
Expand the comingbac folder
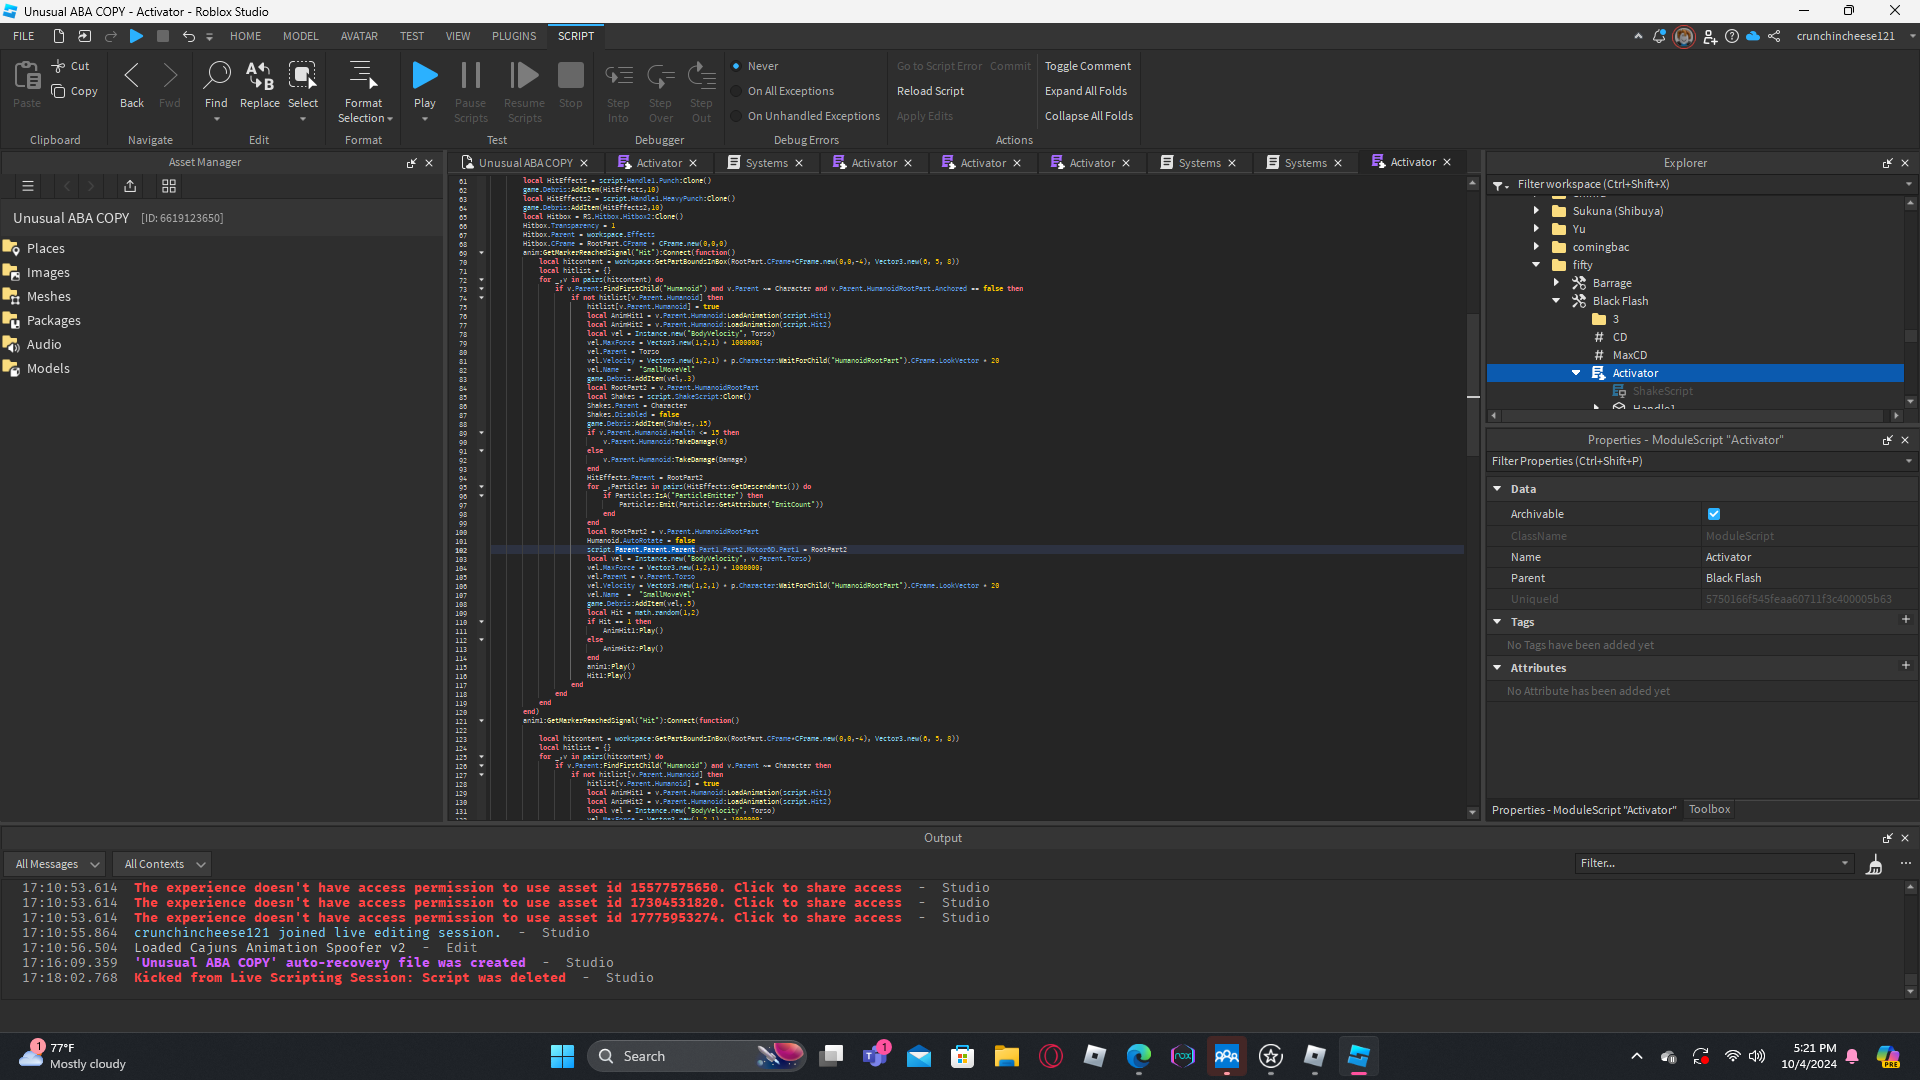pyautogui.click(x=1537, y=247)
